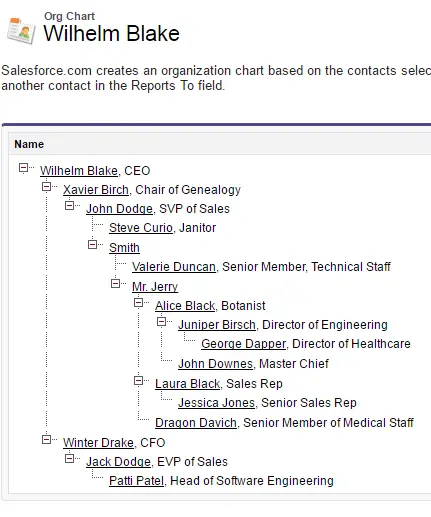This screenshot has width=431, height=517.
Task: Collapse the Juniper Birsch node
Action: pyautogui.click(x=161, y=322)
